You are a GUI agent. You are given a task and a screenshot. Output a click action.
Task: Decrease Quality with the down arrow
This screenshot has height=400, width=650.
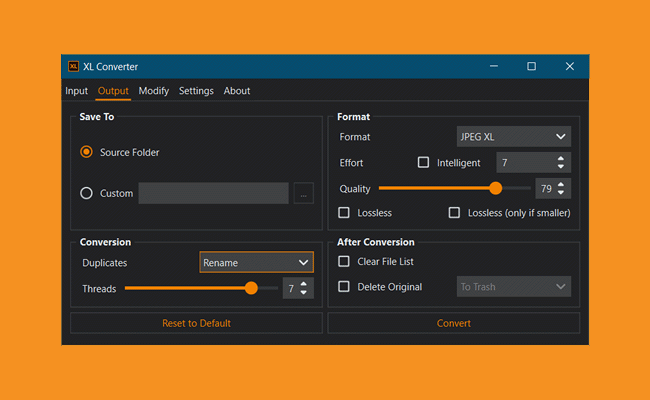tap(560, 193)
